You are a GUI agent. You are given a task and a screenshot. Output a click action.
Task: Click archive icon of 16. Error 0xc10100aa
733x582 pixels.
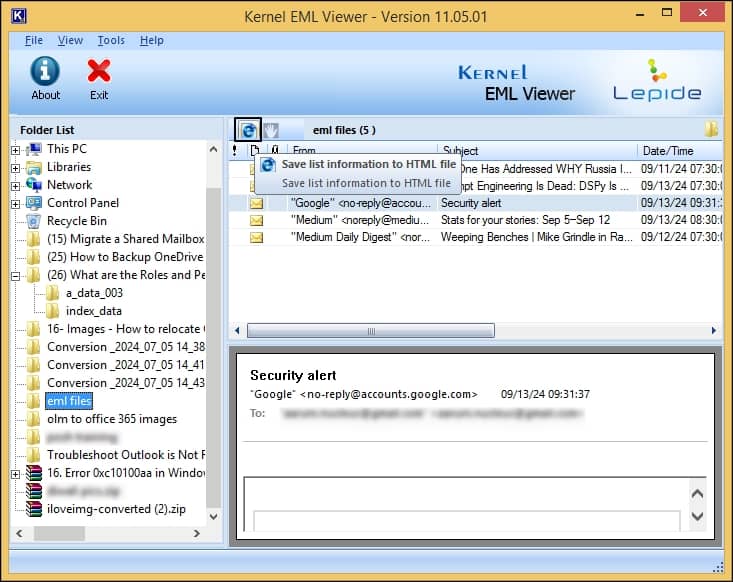pos(34,473)
